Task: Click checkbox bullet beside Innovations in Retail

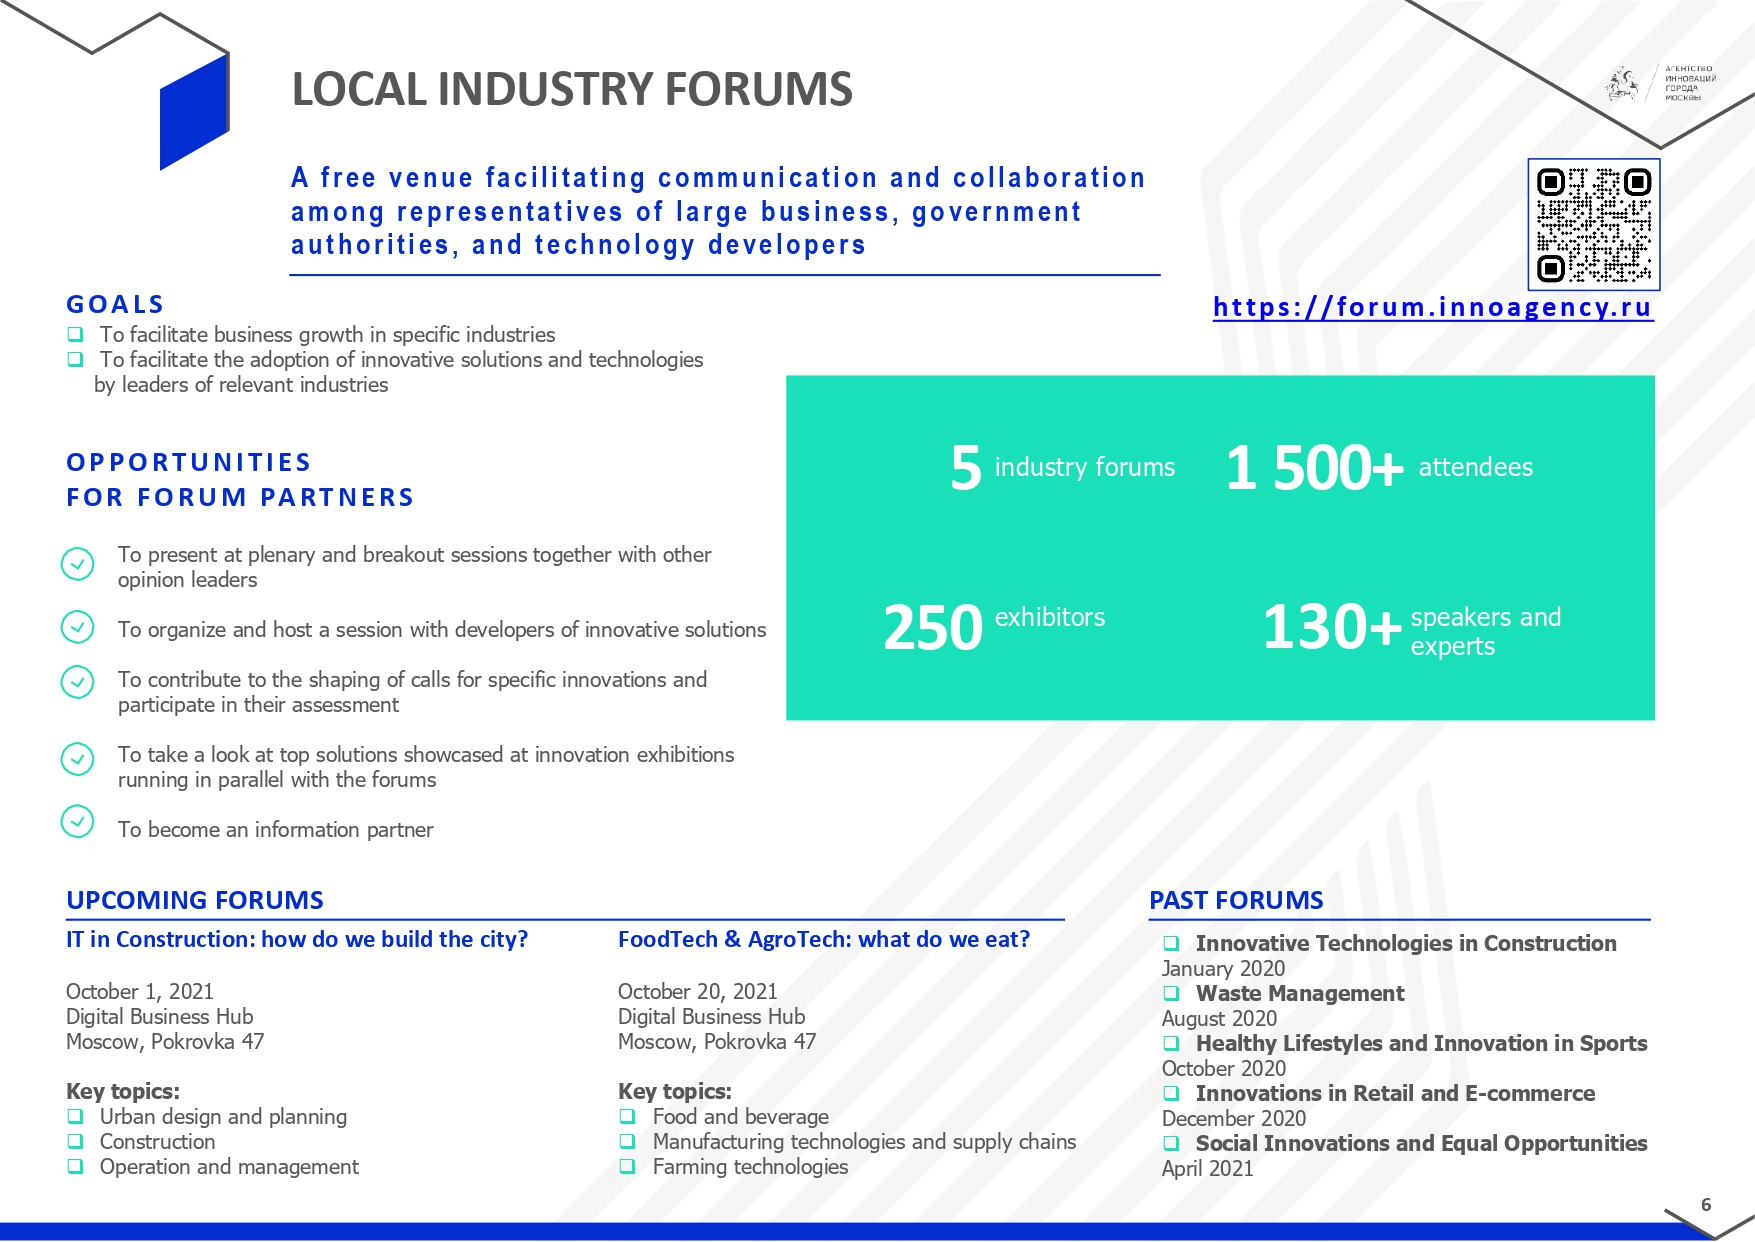Action: click(x=1171, y=1093)
